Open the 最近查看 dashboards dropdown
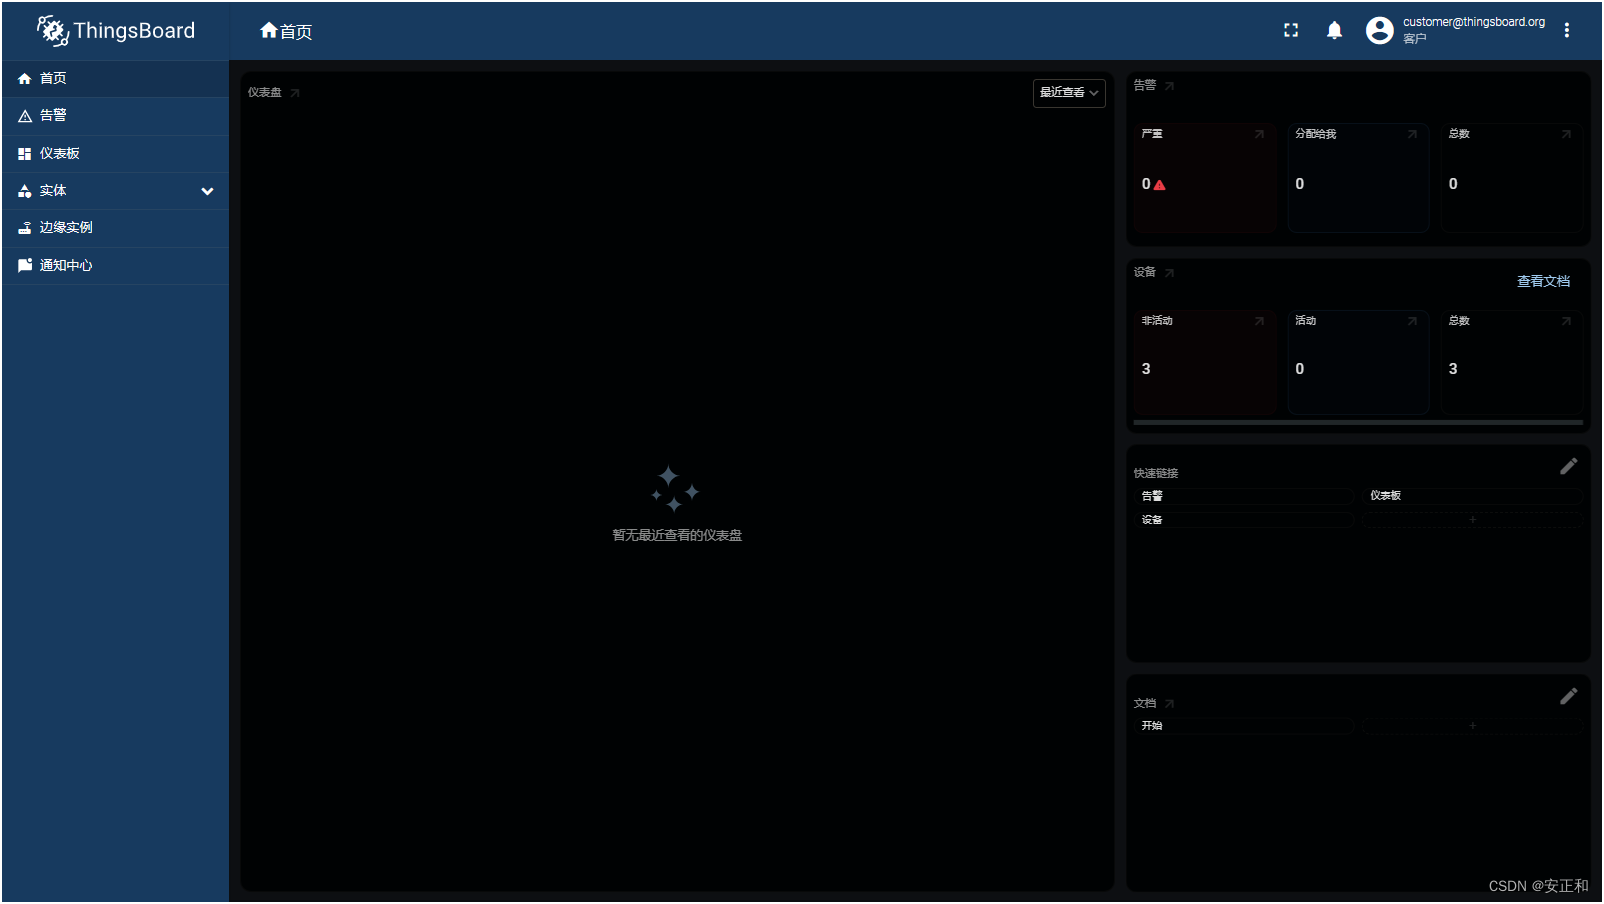This screenshot has height=904, width=1604. pyautogui.click(x=1069, y=93)
